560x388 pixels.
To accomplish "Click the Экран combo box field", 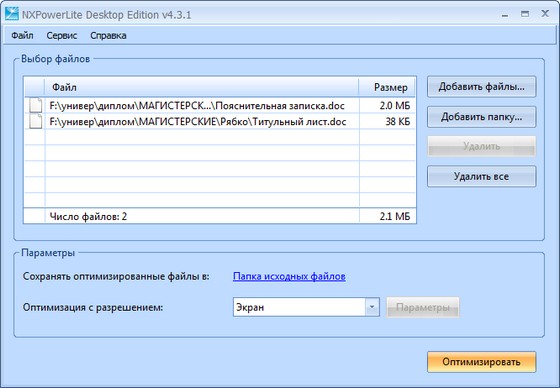I will point(306,307).
